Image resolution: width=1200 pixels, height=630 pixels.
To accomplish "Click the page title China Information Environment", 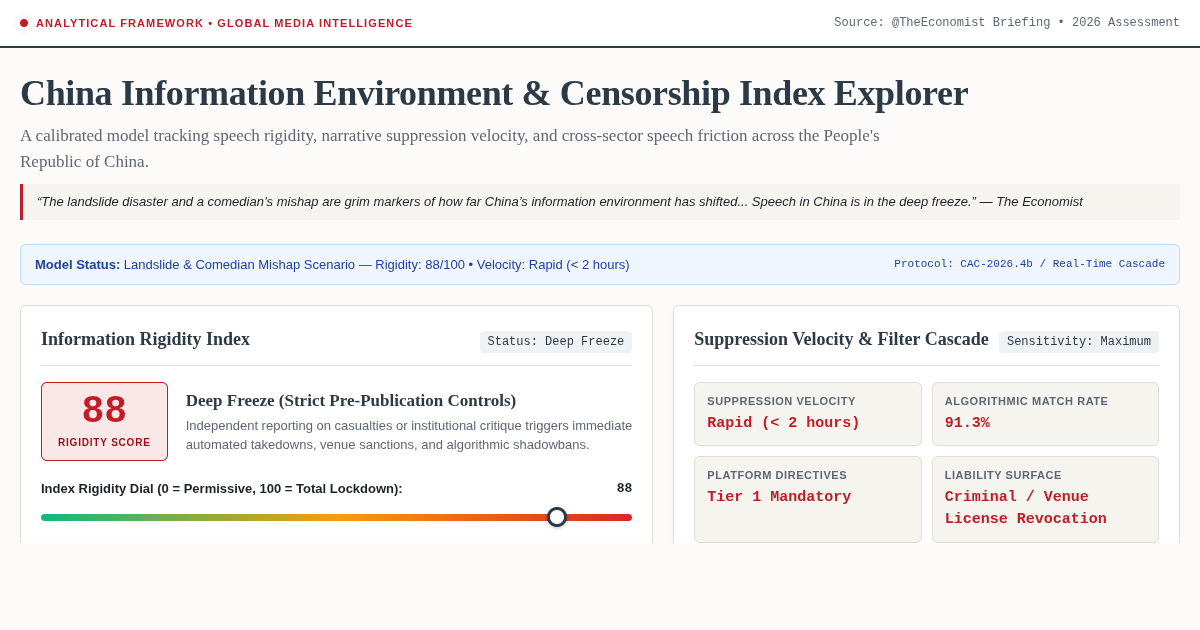I will pos(494,93).
